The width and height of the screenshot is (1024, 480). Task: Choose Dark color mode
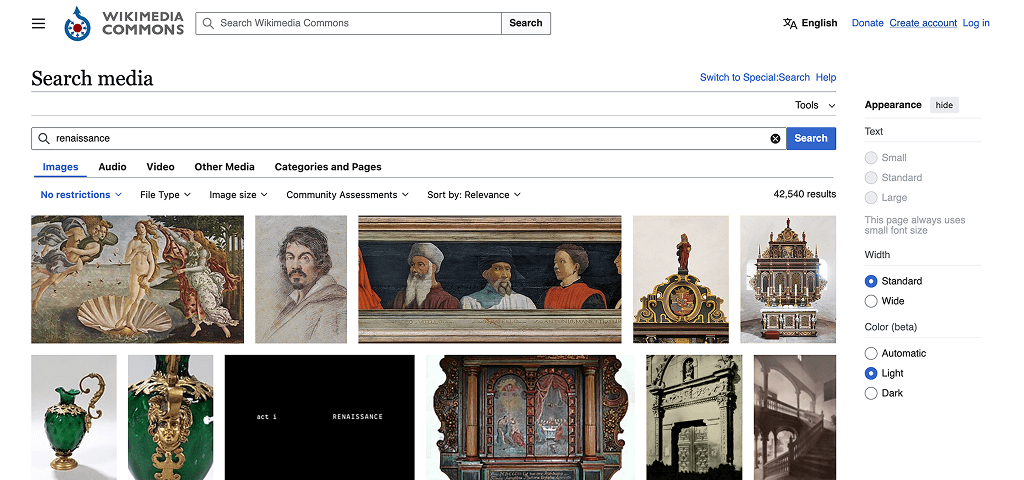pyautogui.click(x=871, y=393)
